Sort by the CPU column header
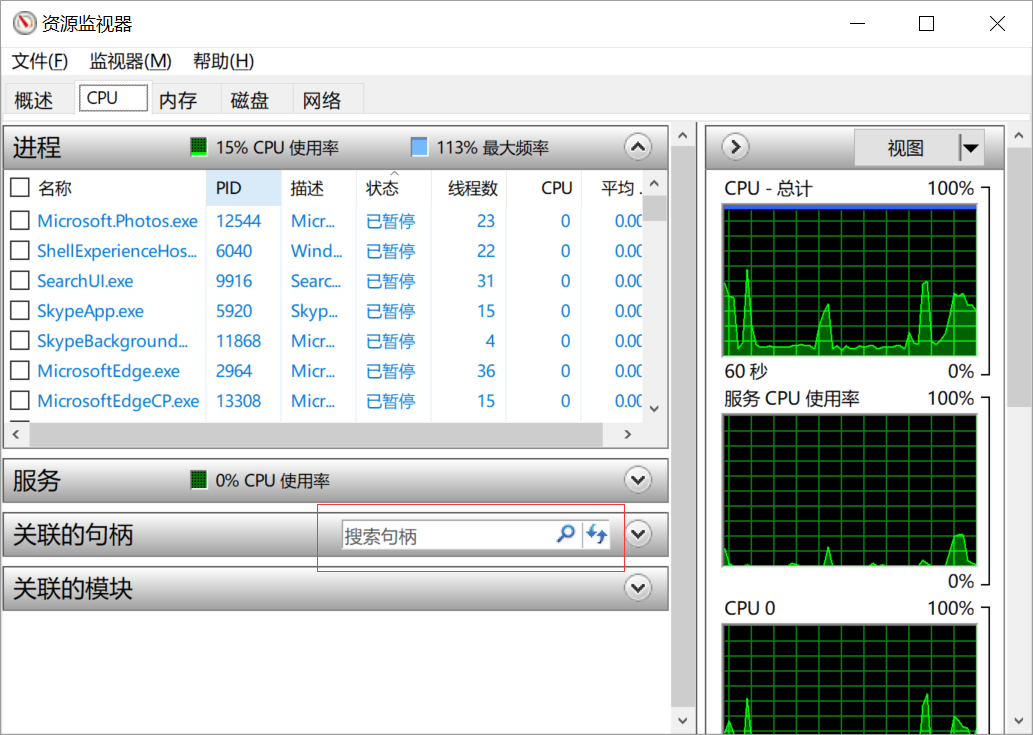The image size is (1033, 735). point(544,188)
